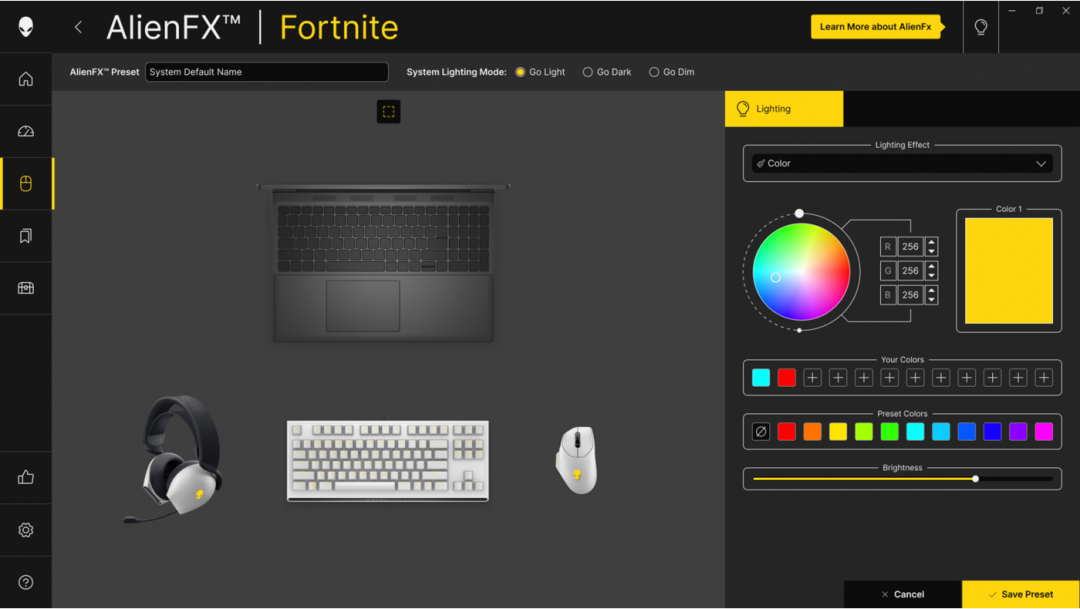1080x609 pixels.
Task: Click the Save Preset button
Action: (1021, 595)
